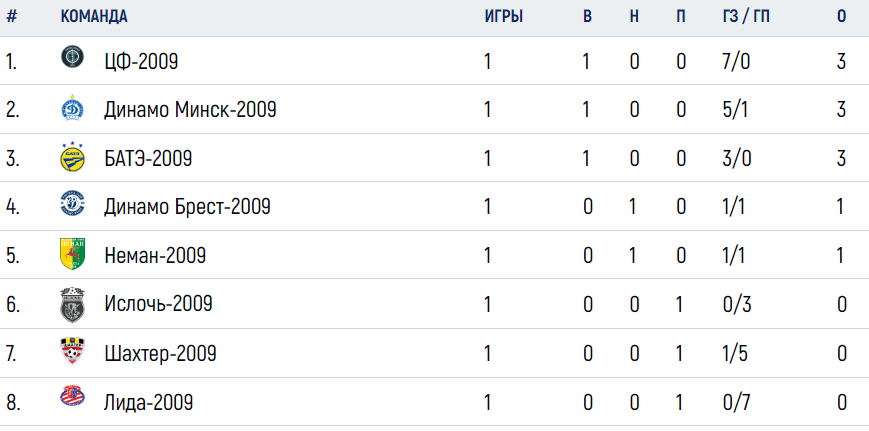Screen dimensions: 869x431
Task: Sort by the ИГРЫ column header
Action: [504, 17]
